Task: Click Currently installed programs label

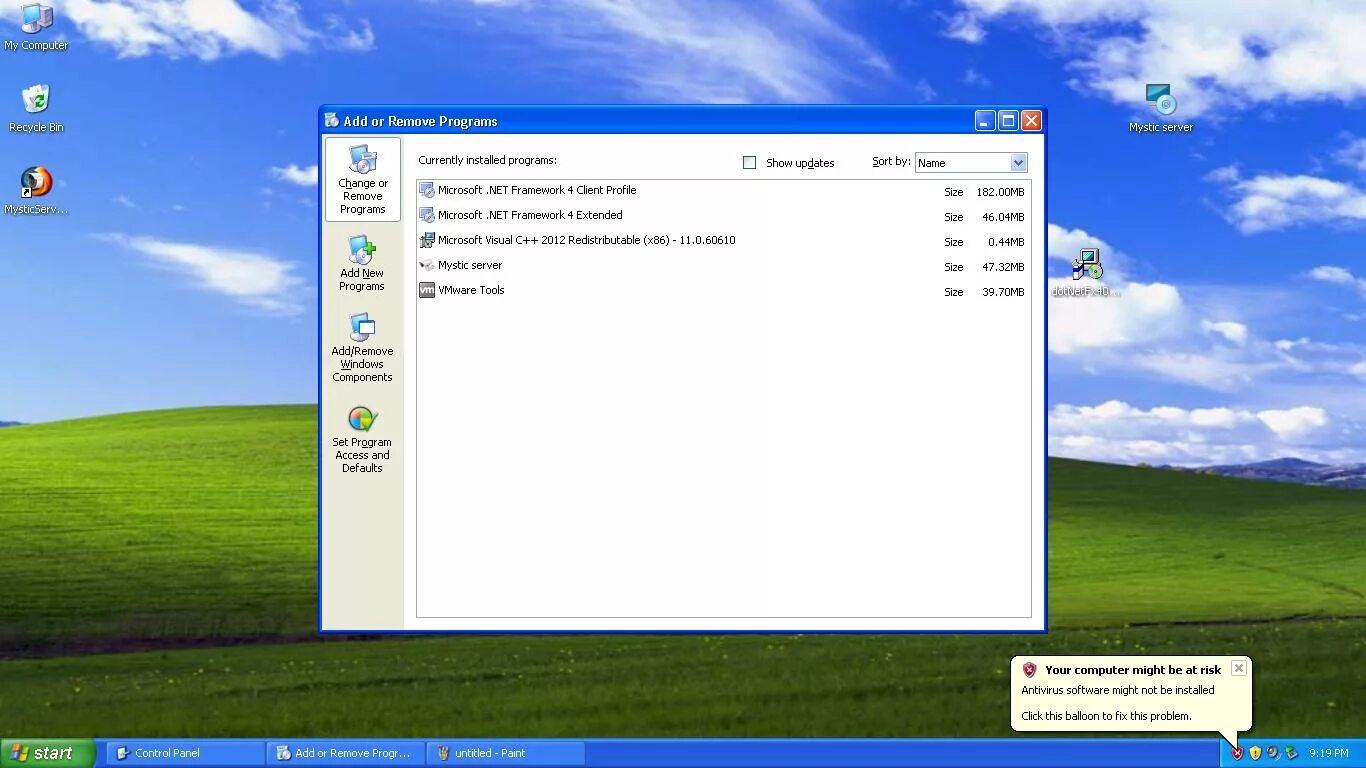Action: pyautogui.click(x=487, y=160)
